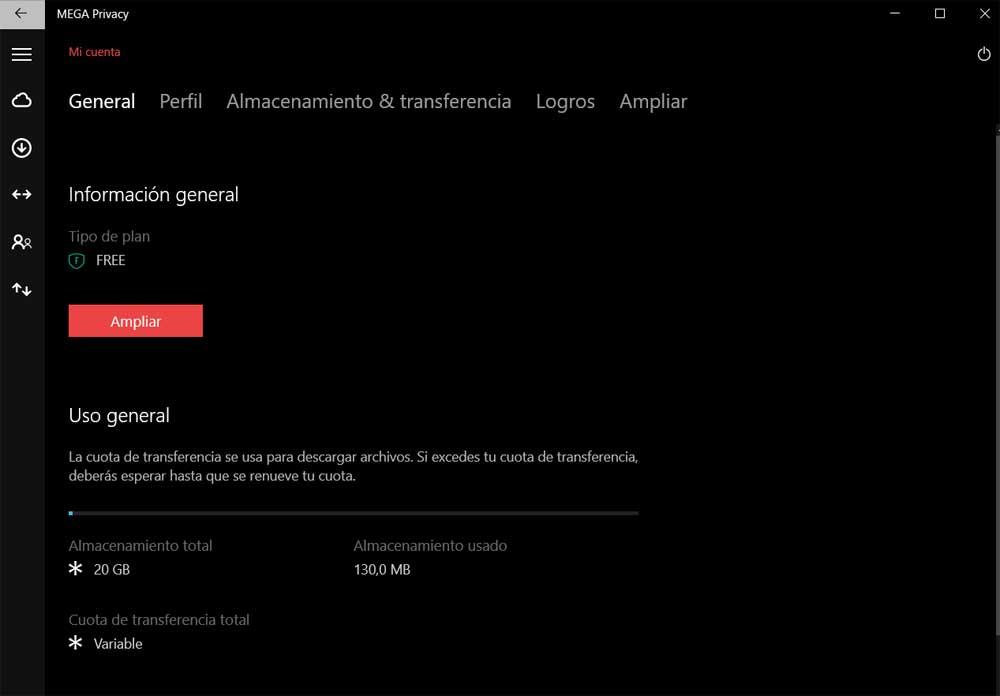Click the Uso general heading
The image size is (1000, 696).
119,416
